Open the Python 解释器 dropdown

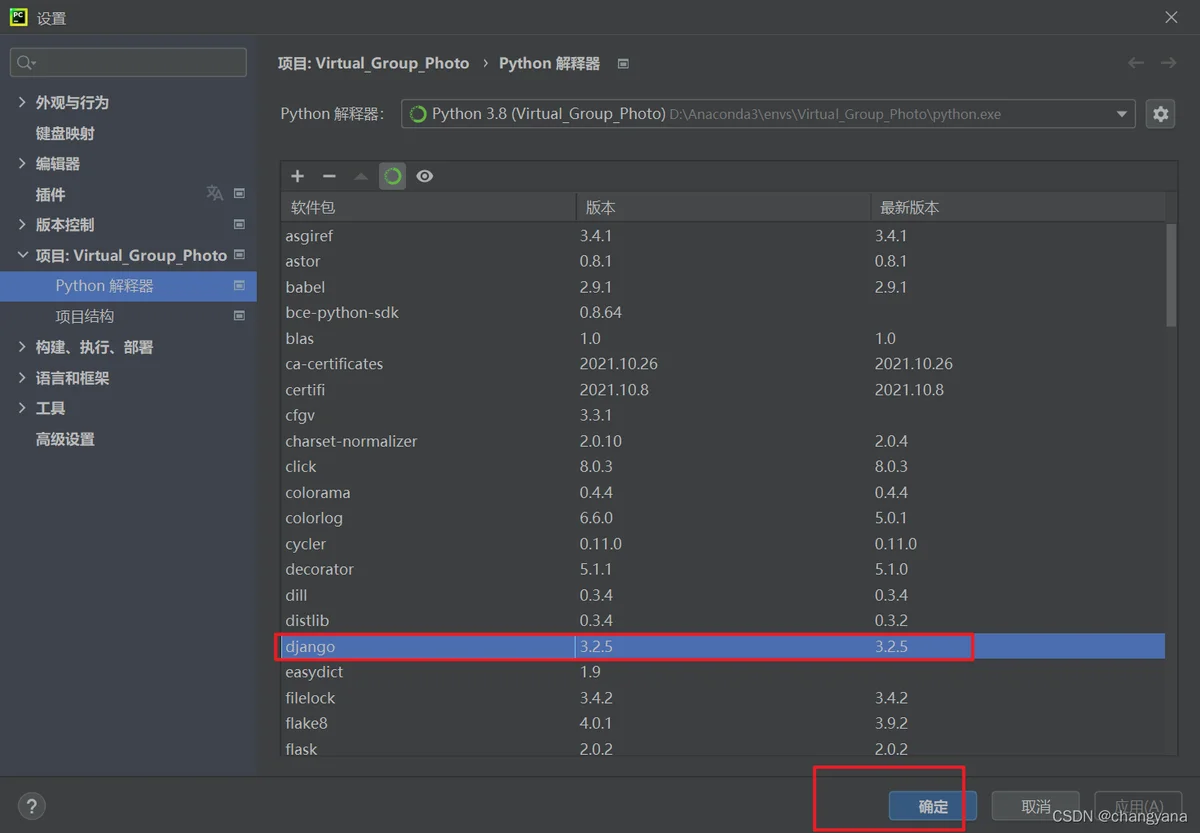(x=768, y=114)
